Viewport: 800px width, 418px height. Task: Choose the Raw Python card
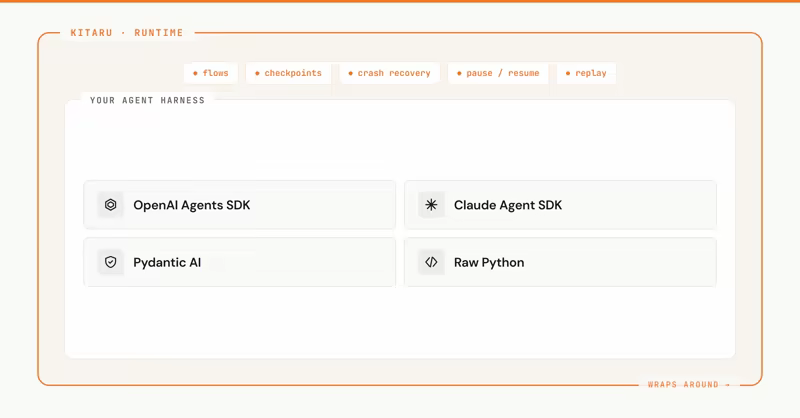(560, 262)
